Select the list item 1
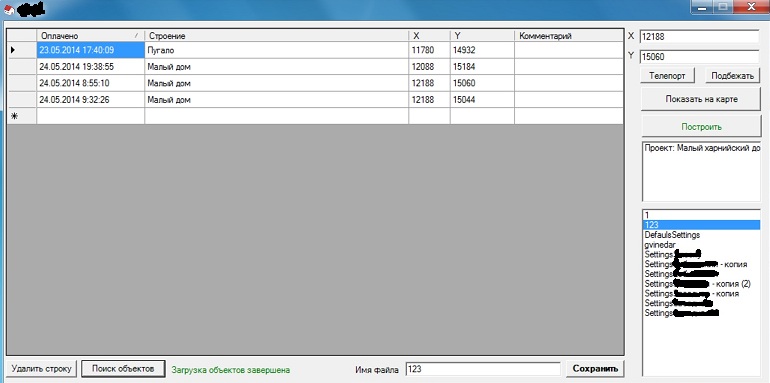The width and height of the screenshot is (770, 383). coord(701,215)
